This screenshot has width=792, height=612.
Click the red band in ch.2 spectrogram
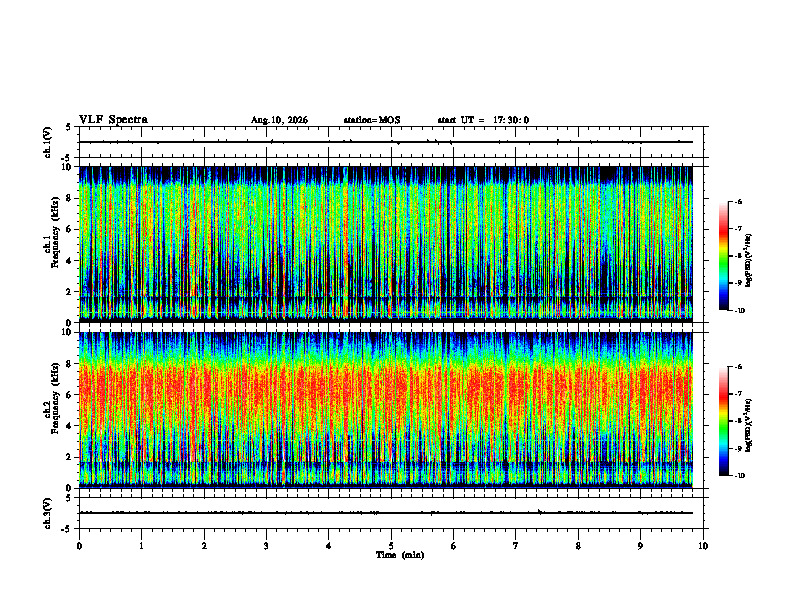(x=386, y=391)
